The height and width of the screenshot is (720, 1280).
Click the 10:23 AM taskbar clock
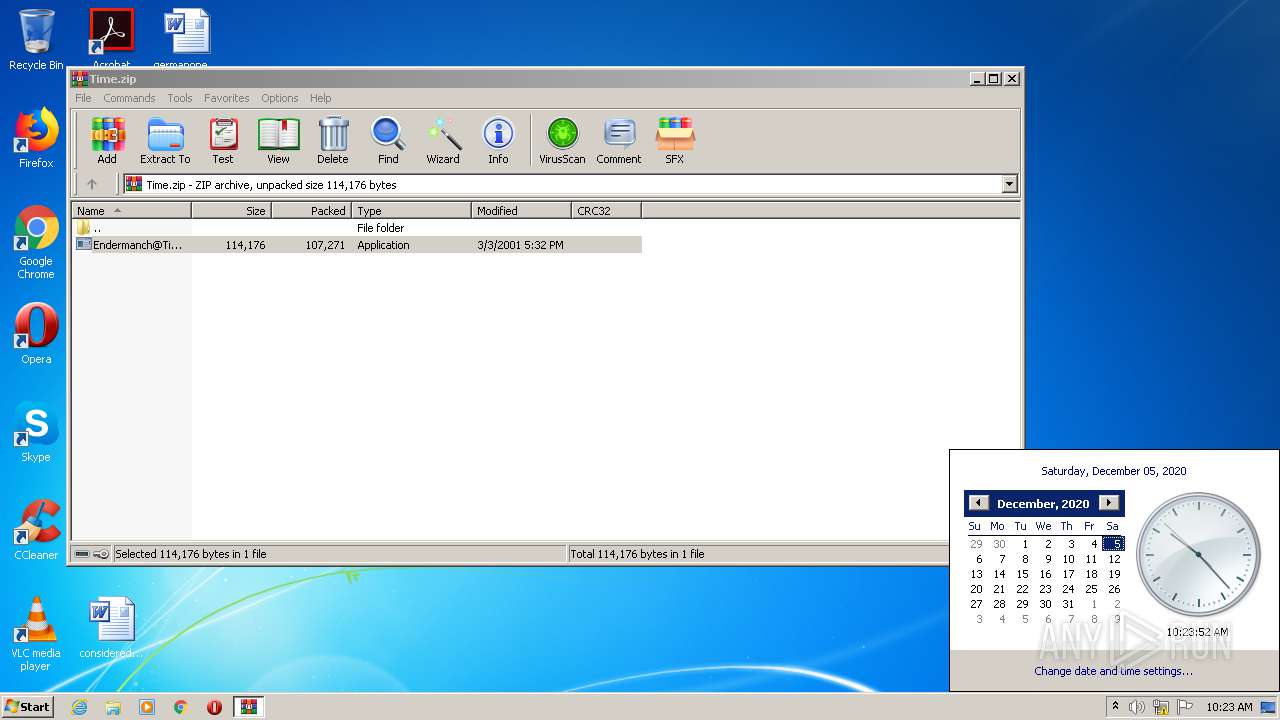point(1229,707)
